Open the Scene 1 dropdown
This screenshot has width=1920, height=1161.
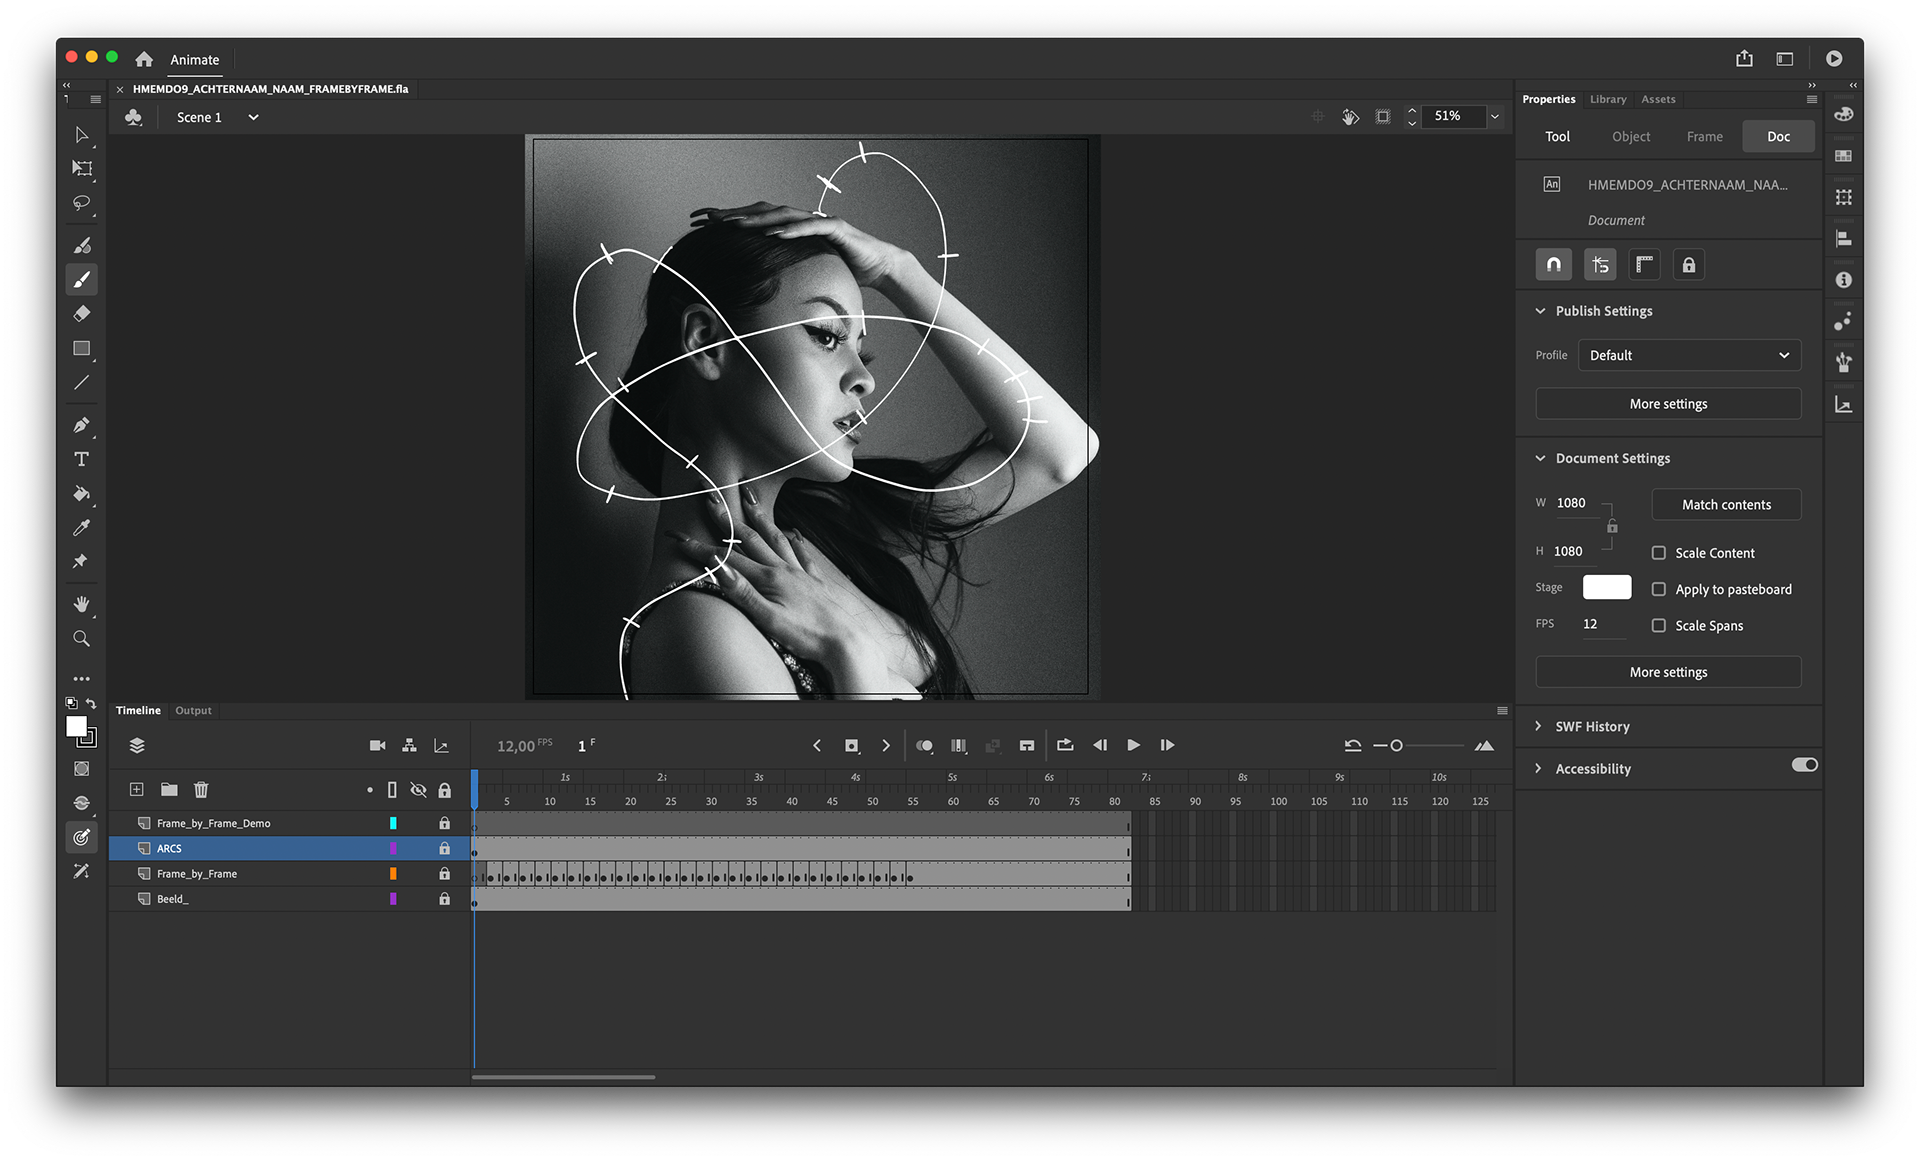pyautogui.click(x=254, y=117)
